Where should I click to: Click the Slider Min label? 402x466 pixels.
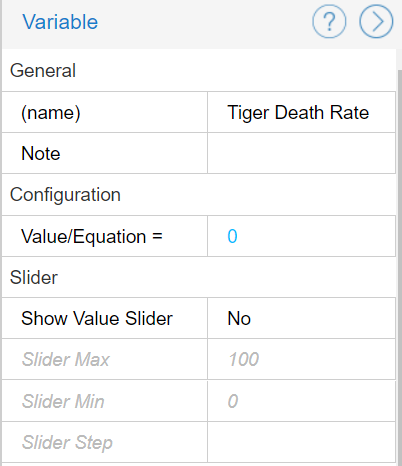coord(63,401)
